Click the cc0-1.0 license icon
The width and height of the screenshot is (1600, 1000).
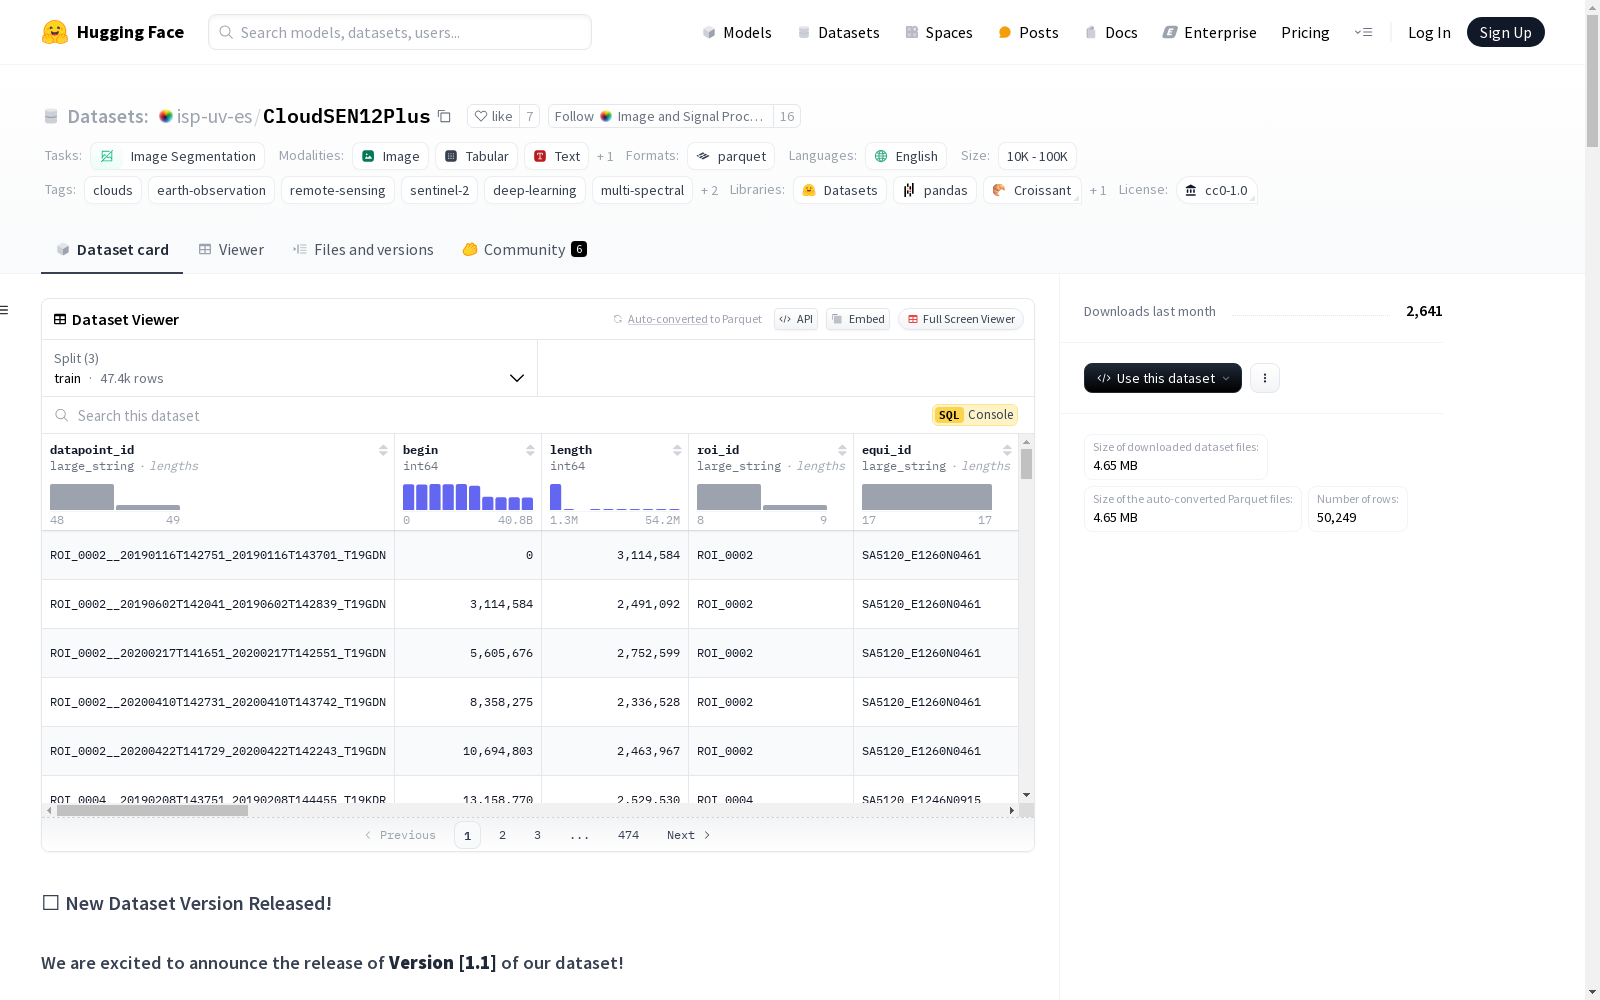pos(1190,190)
